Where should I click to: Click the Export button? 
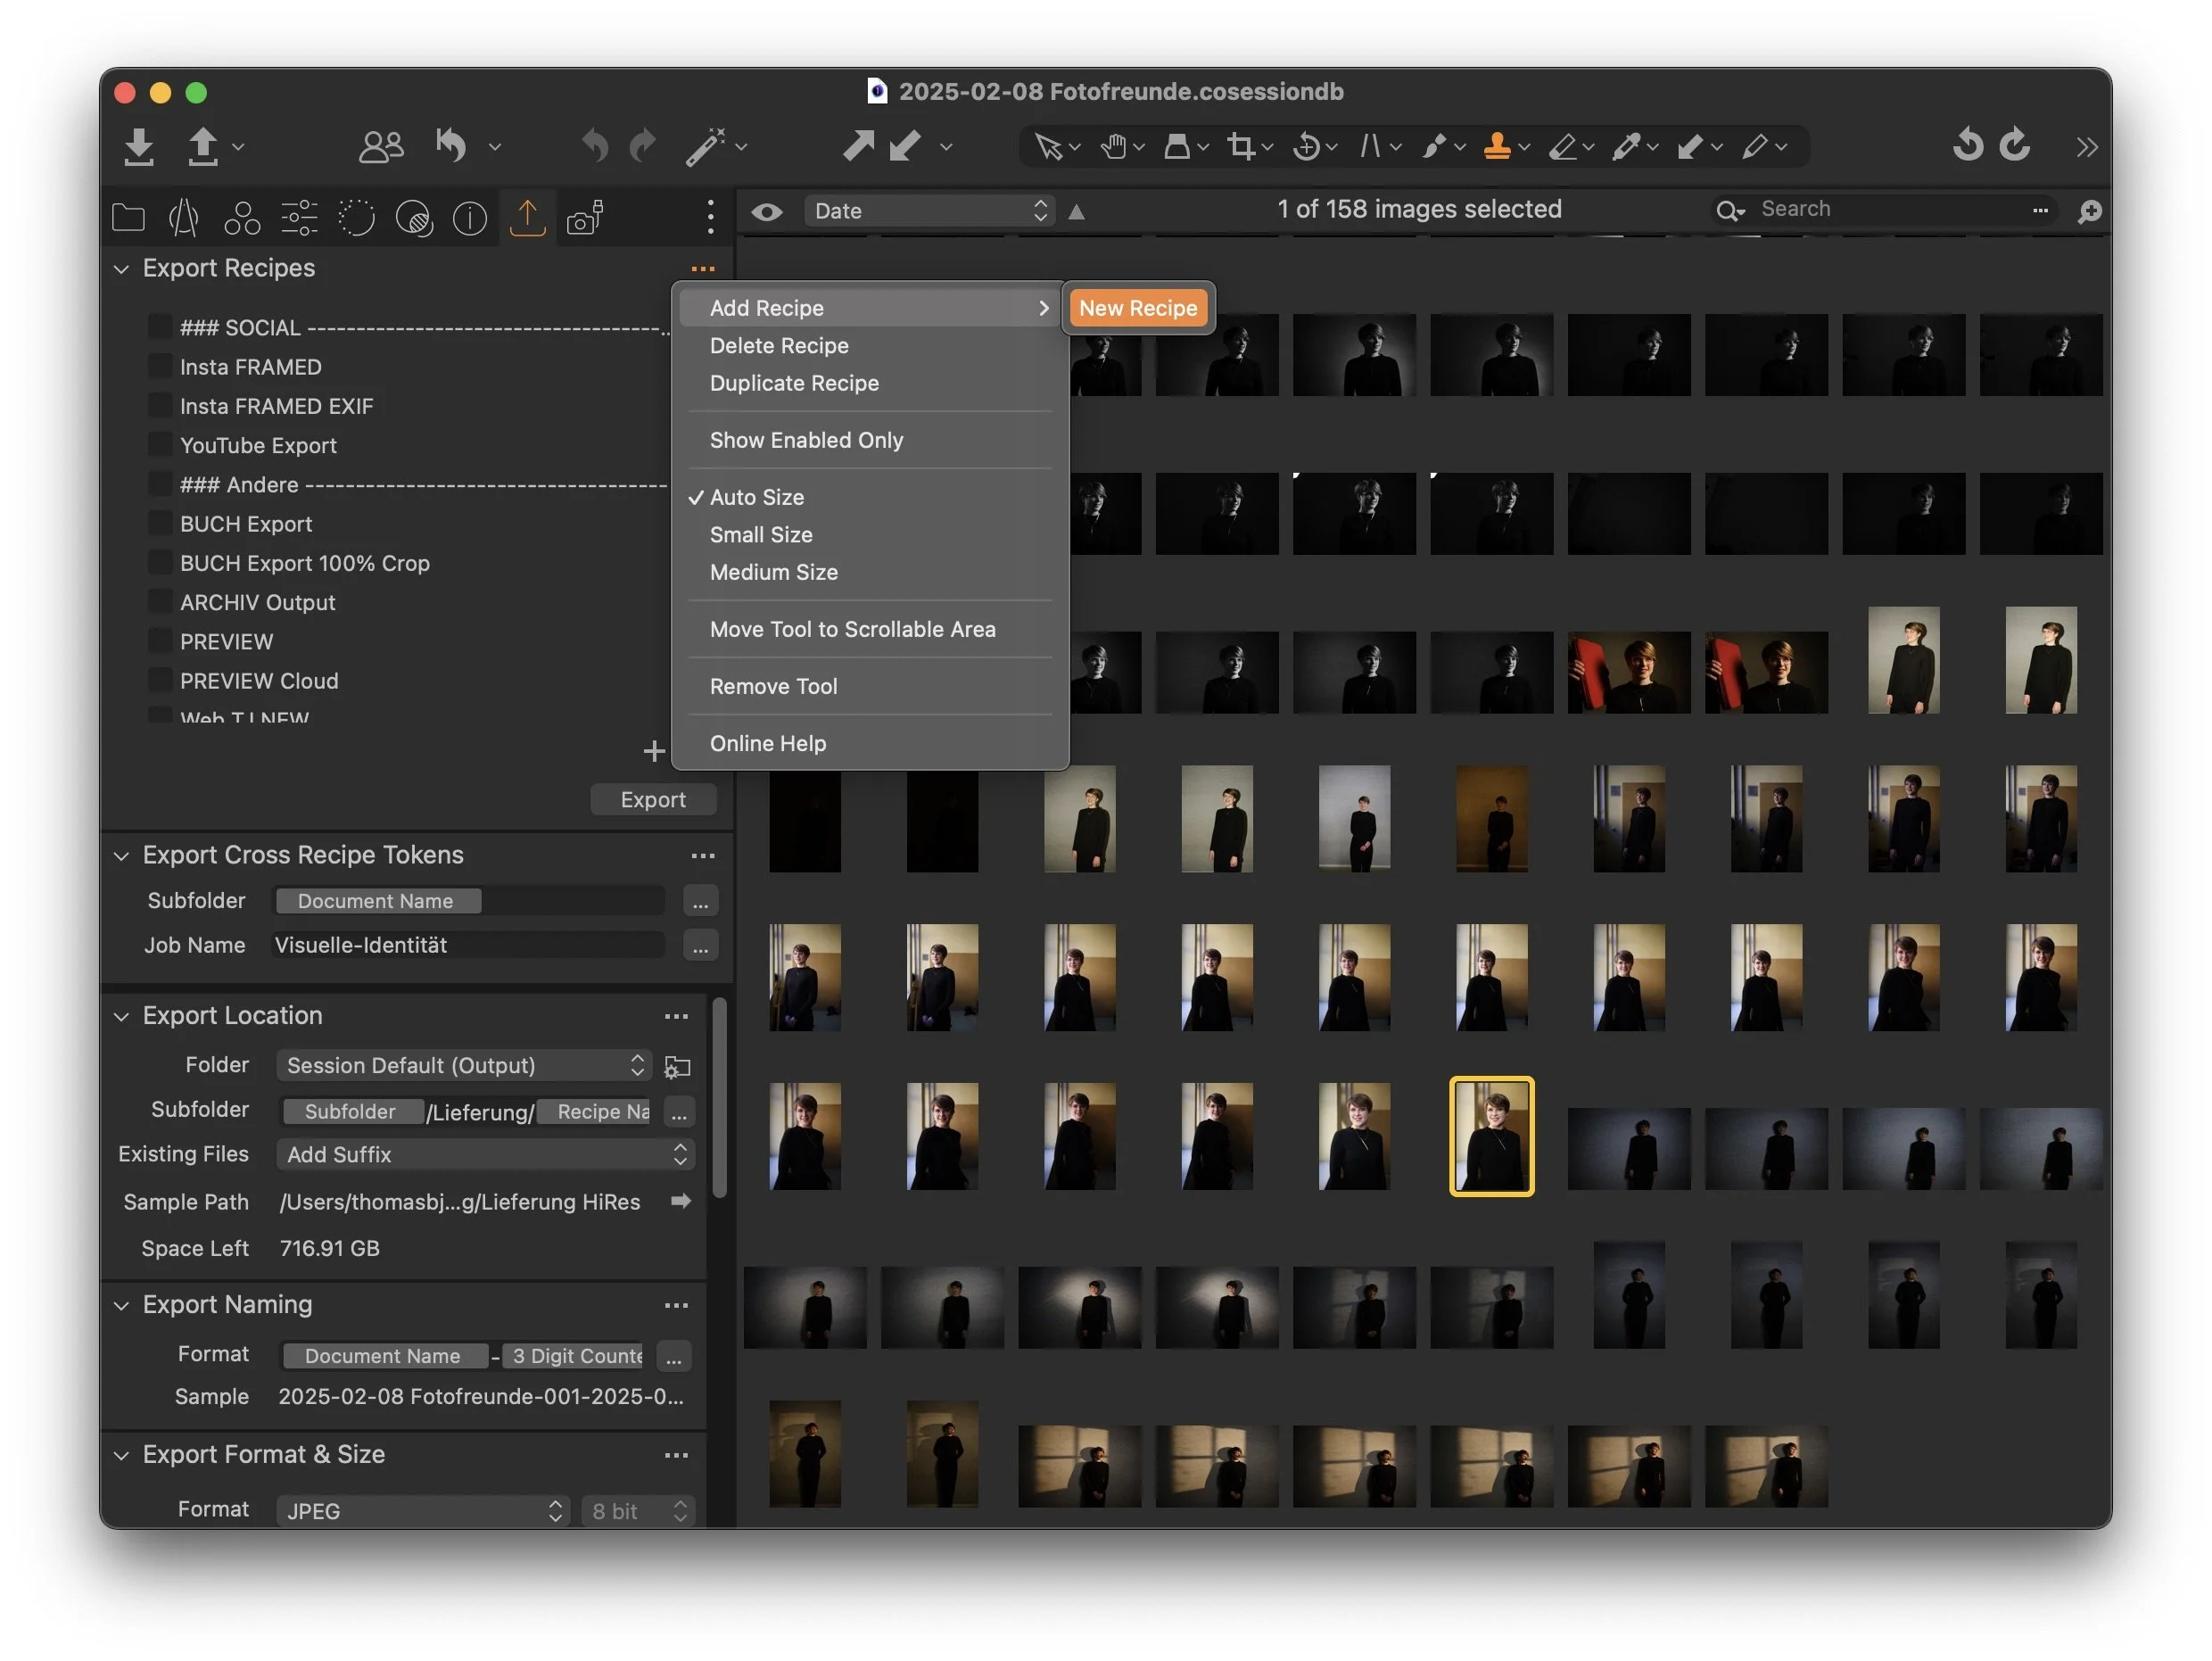point(652,799)
